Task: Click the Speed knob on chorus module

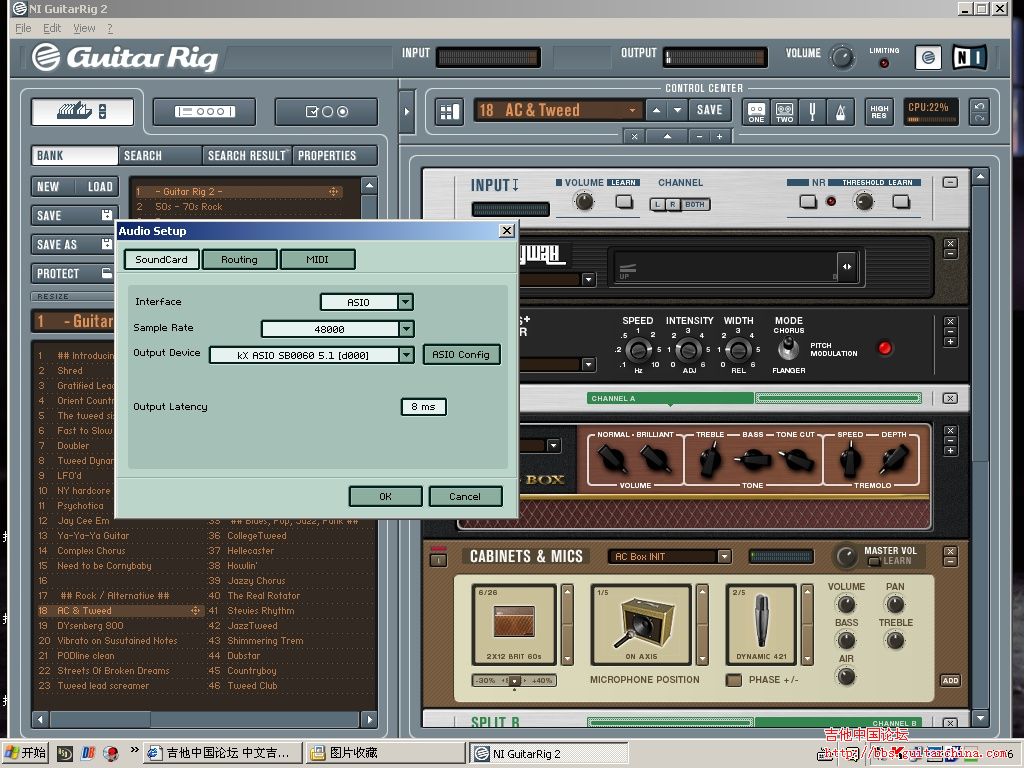Action: coord(637,350)
